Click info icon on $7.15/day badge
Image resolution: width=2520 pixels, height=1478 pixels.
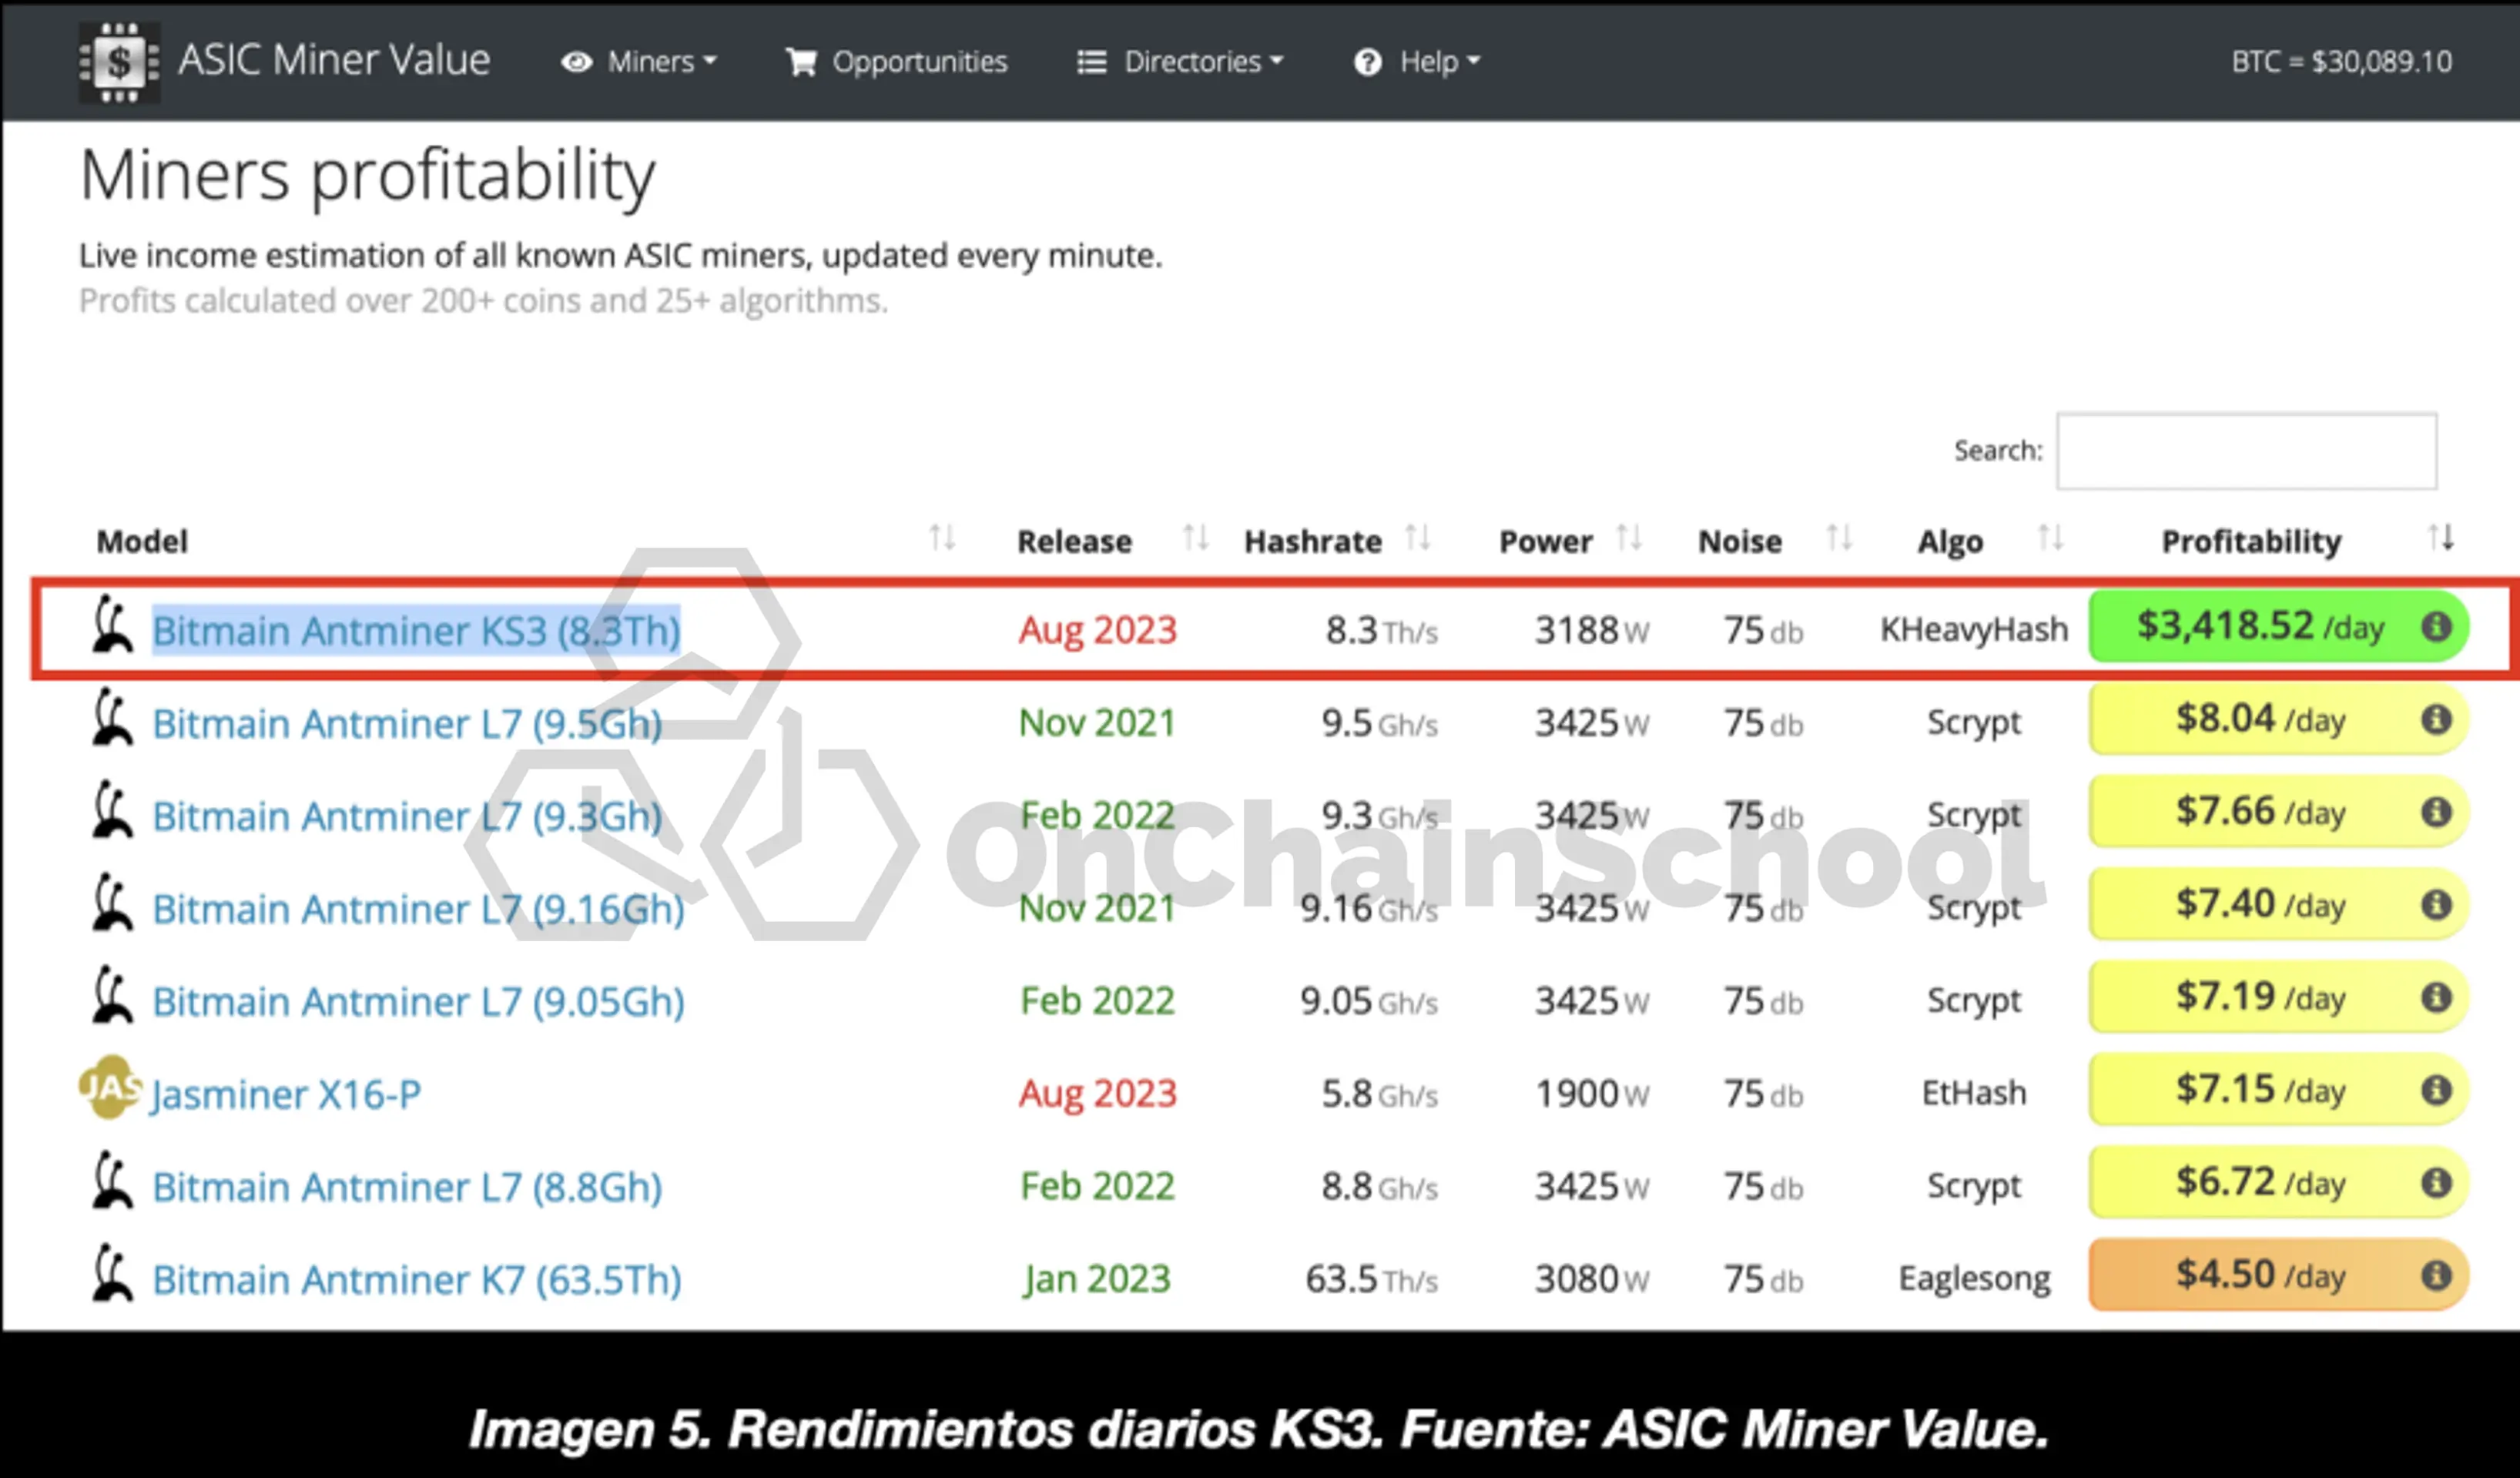click(2436, 1089)
